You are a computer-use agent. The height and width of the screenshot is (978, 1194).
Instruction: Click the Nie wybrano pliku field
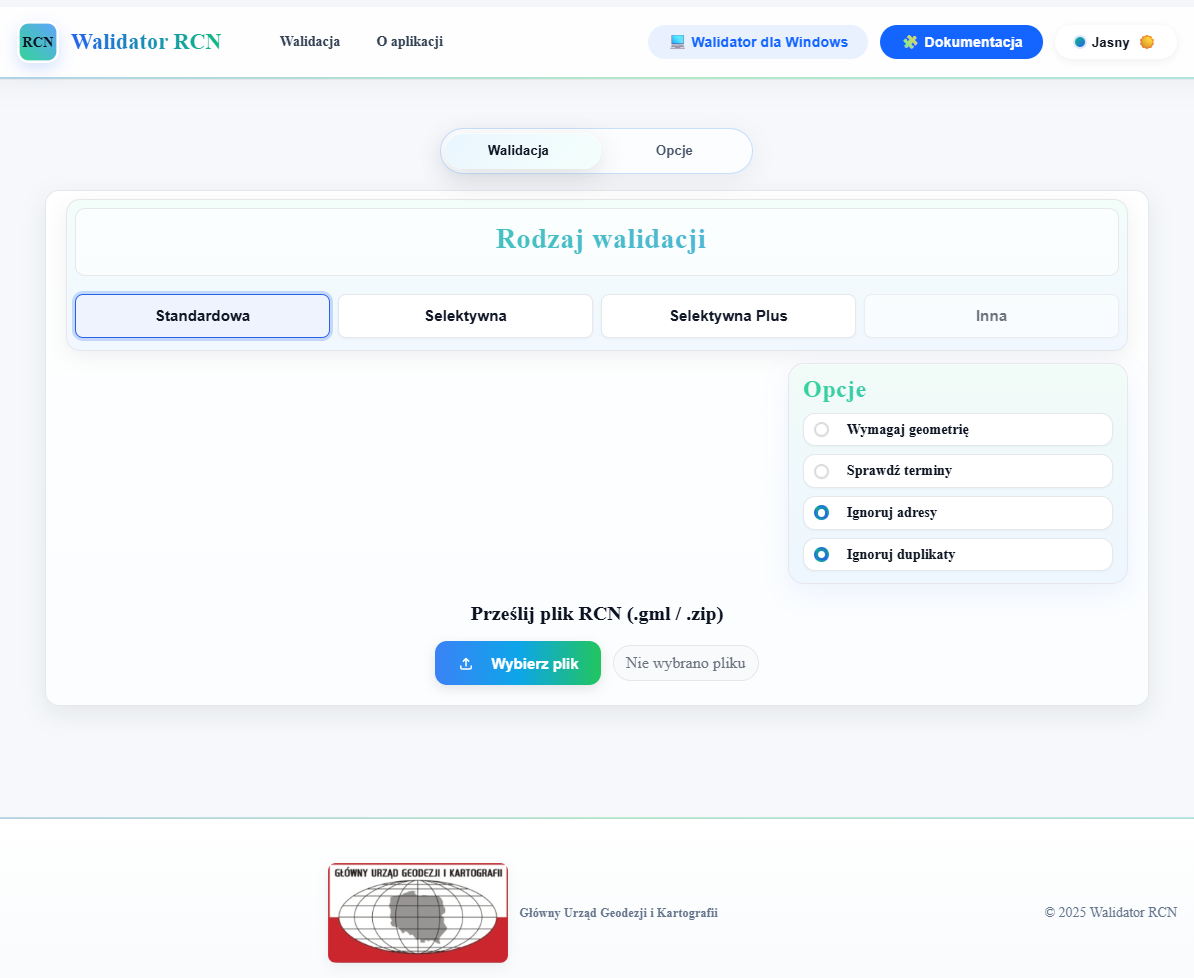pos(686,663)
